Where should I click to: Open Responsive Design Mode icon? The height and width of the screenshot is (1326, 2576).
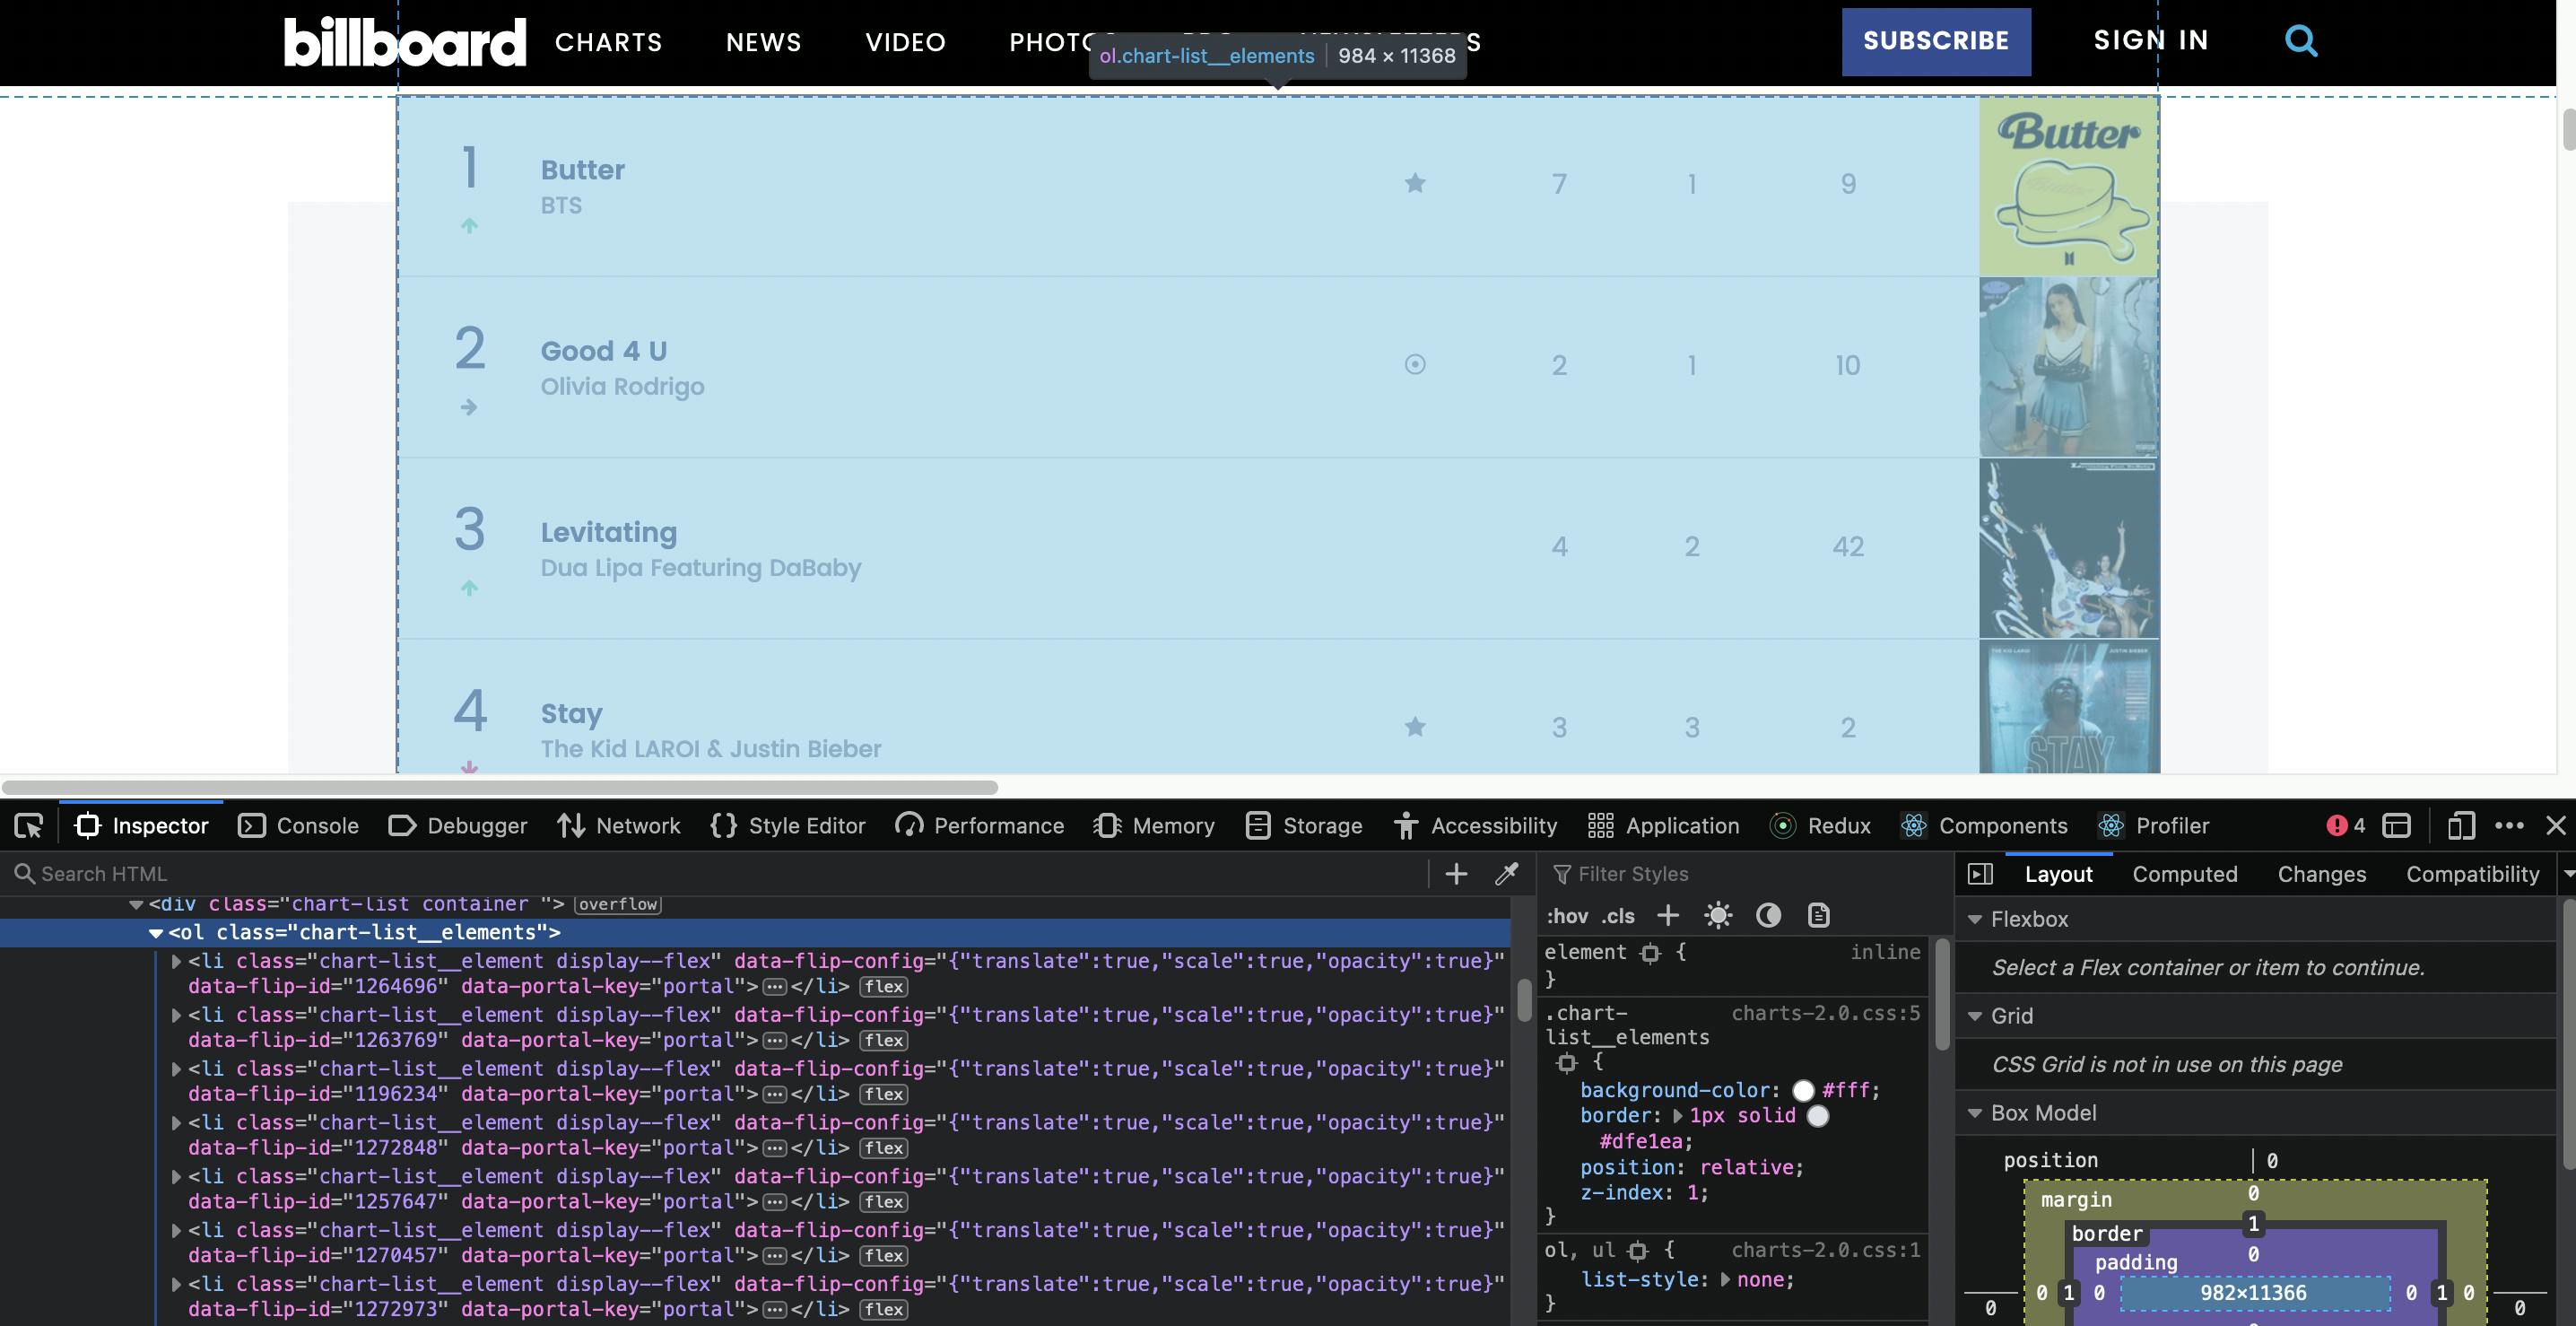pos(2461,826)
